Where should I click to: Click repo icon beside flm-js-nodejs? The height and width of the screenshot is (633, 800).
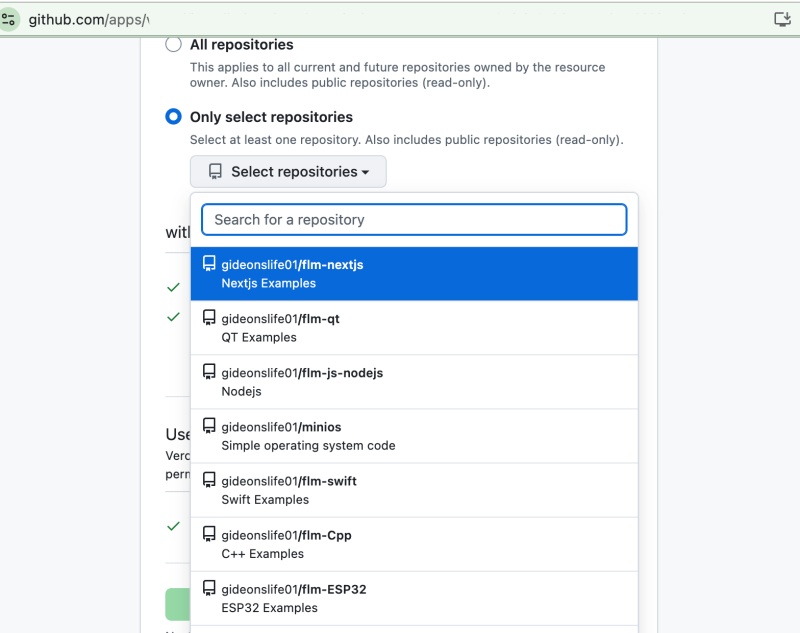209,371
